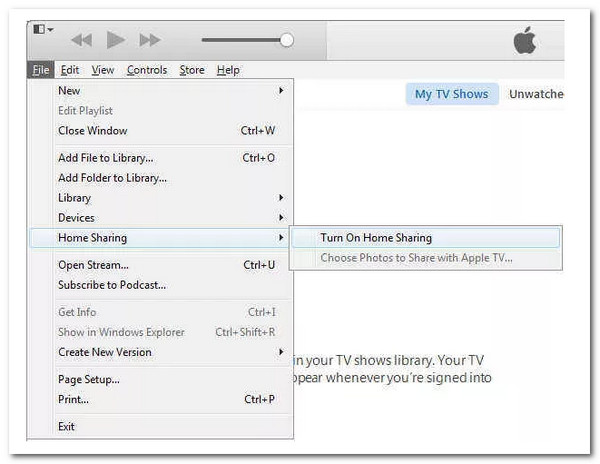Click the Ctrl+P shortcut label
Viewport: 600px width, 464px height.
click(259, 399)
